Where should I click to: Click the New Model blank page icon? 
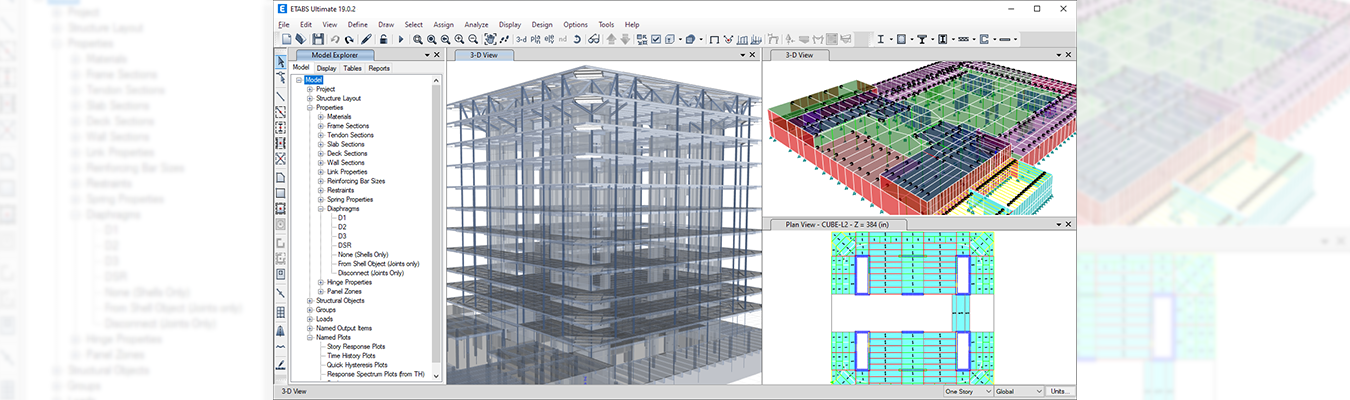tap(285, 39)
